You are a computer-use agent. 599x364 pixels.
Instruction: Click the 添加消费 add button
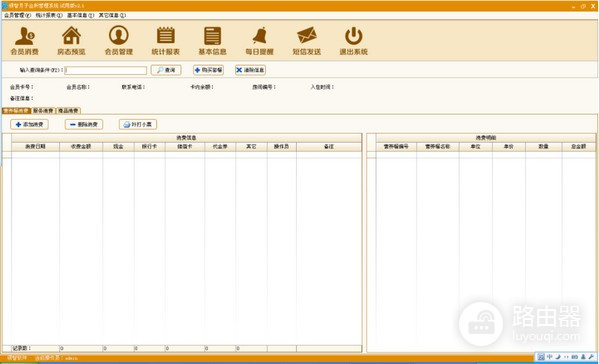tap(29, 125)
